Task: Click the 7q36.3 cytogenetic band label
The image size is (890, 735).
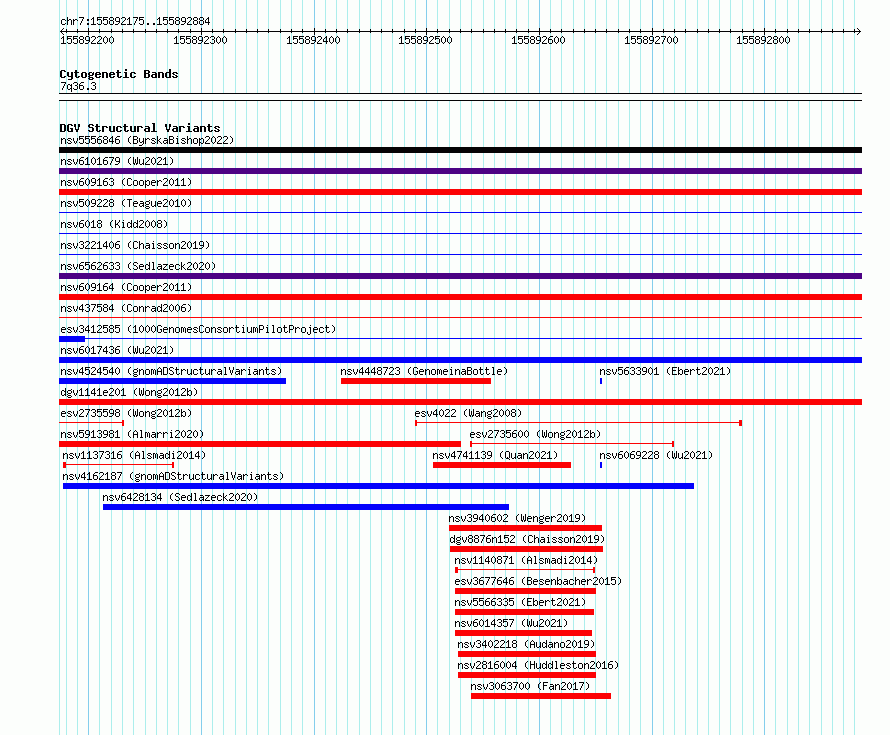Action: pyautogui.click(x=78, y=86)
